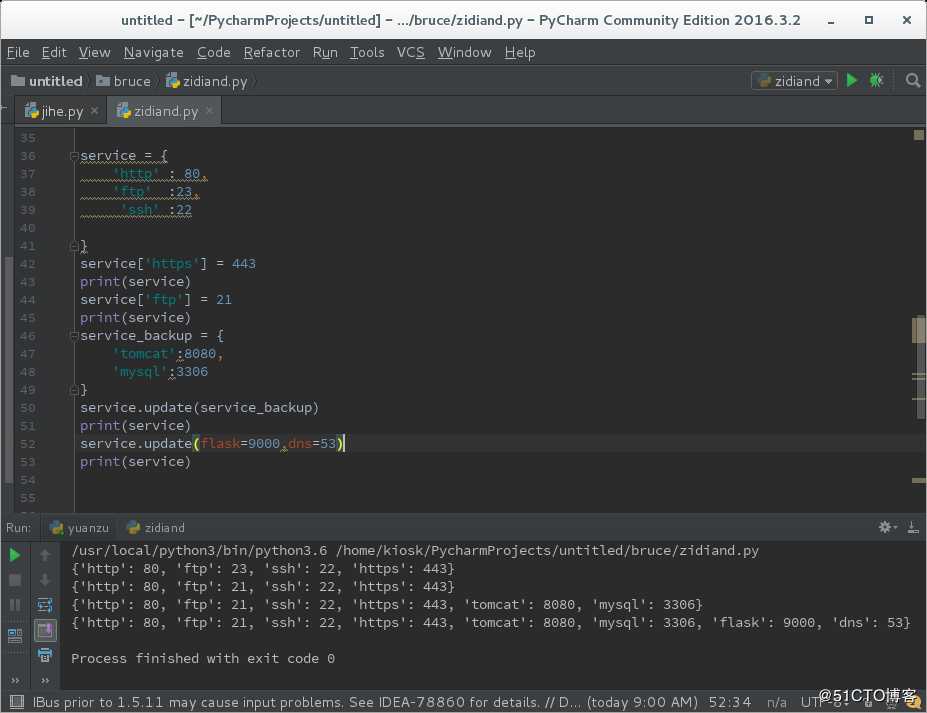Open the Window menu
927x713 pixels.
[464, 53]
